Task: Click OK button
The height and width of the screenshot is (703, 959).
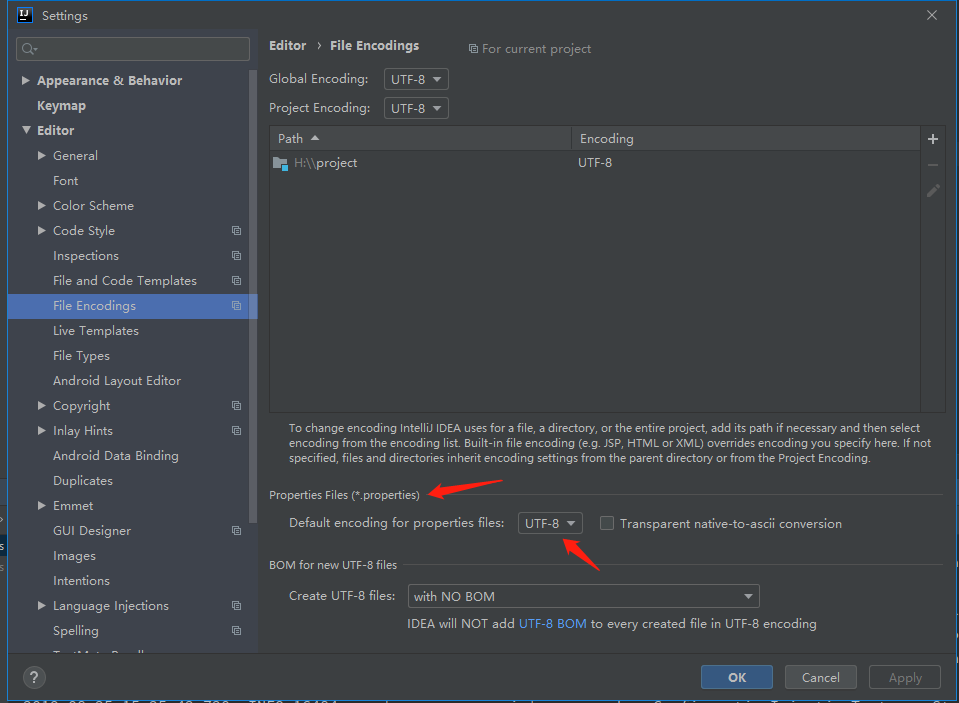Action: [736, 677]
